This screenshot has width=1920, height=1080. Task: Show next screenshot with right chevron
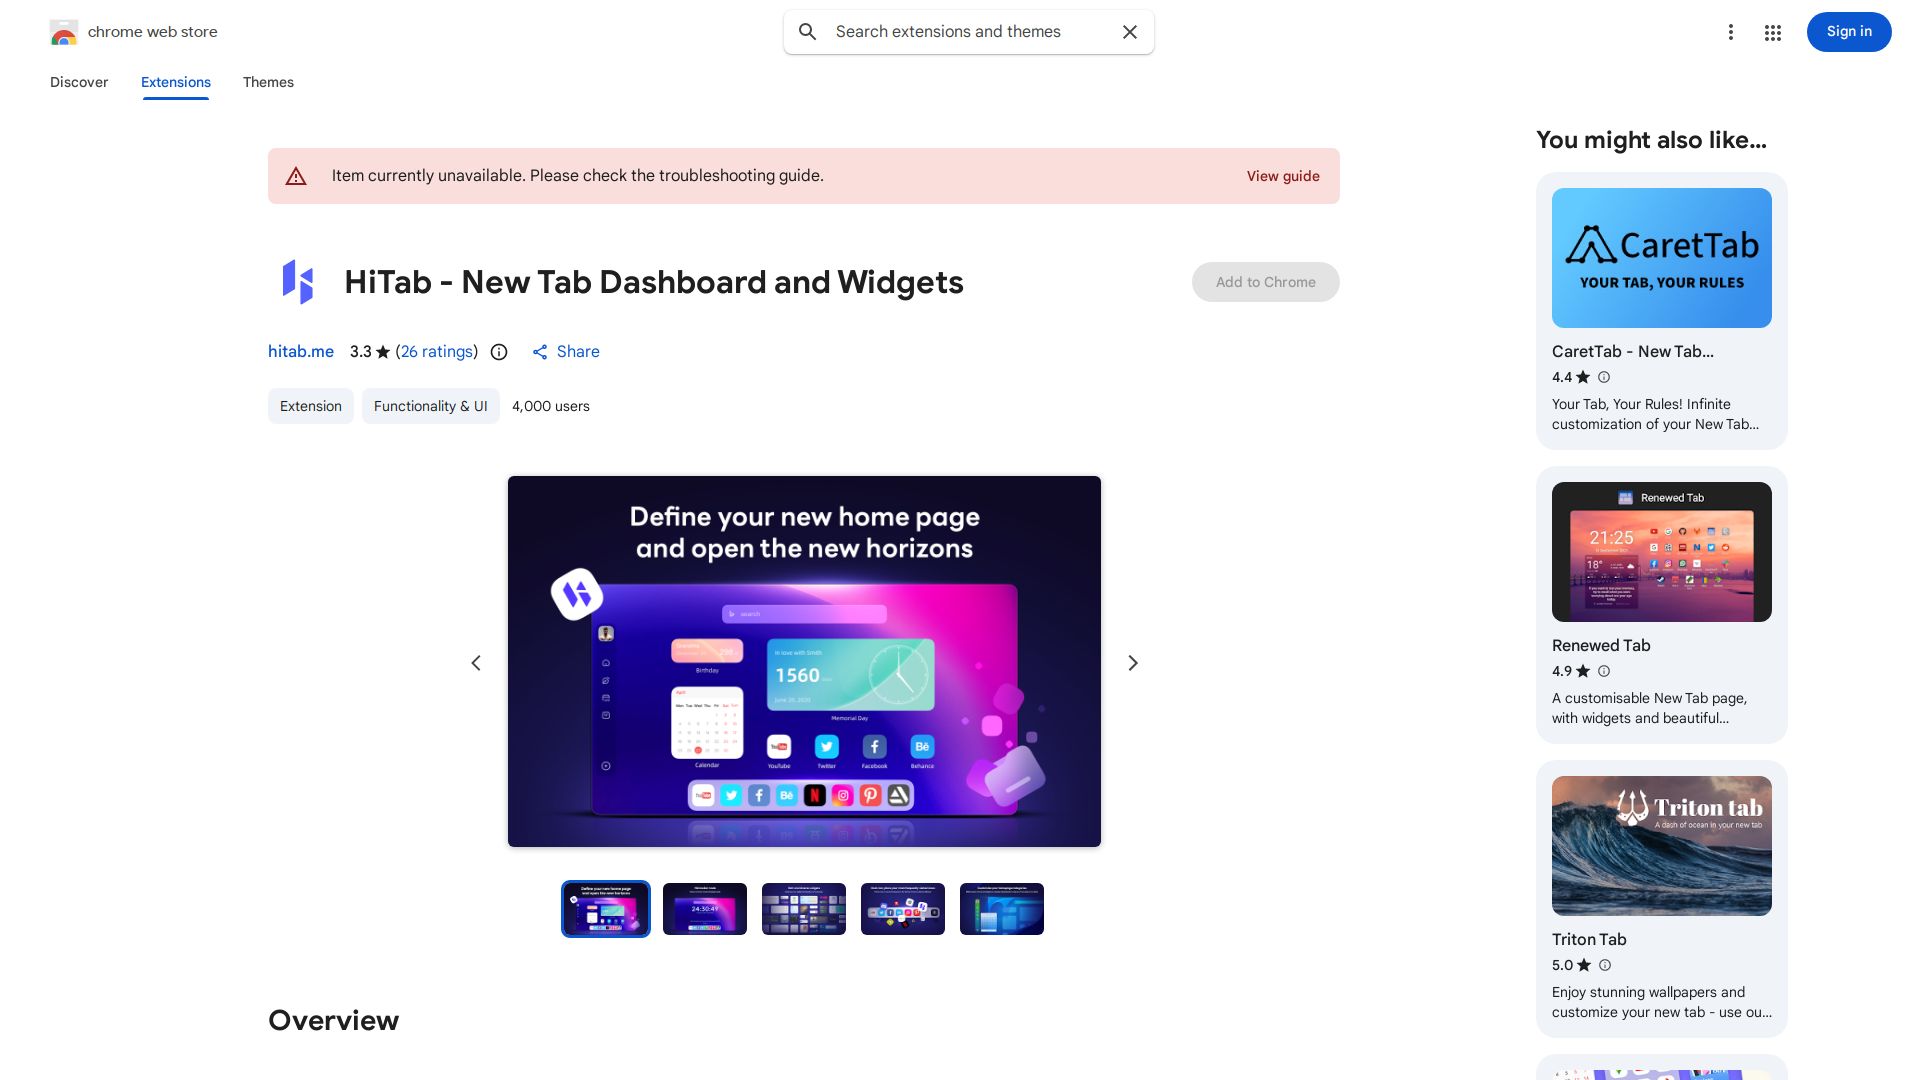pos(1133,663)
